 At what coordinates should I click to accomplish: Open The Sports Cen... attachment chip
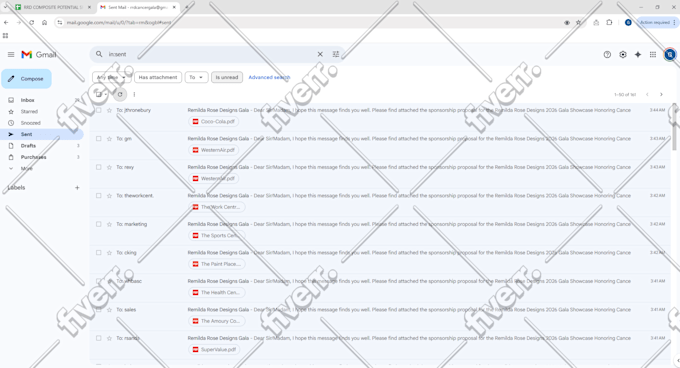coord(216,236)
